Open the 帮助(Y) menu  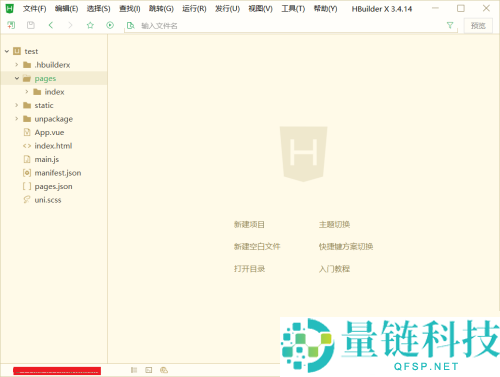[x=325, y=9]
